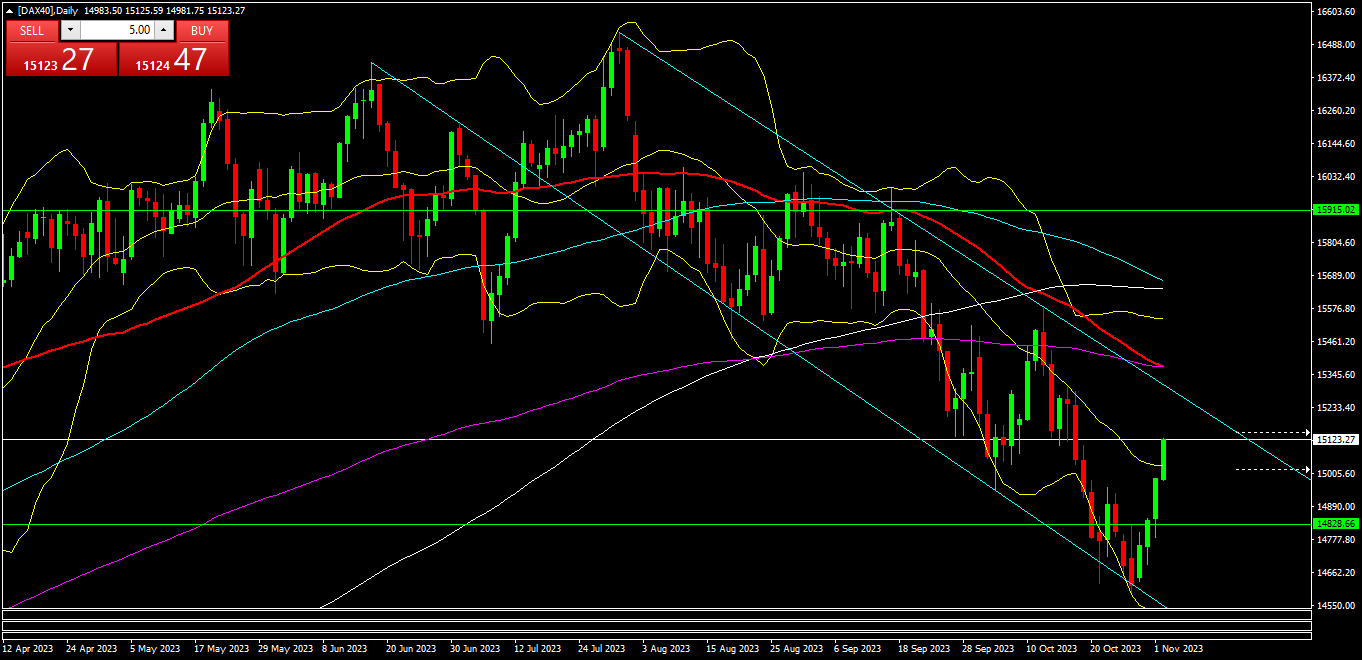1362x660 pixels.
Task: Select the green 14828.66 price level label
Action: pyautogui.click(x=1336, y=524)
